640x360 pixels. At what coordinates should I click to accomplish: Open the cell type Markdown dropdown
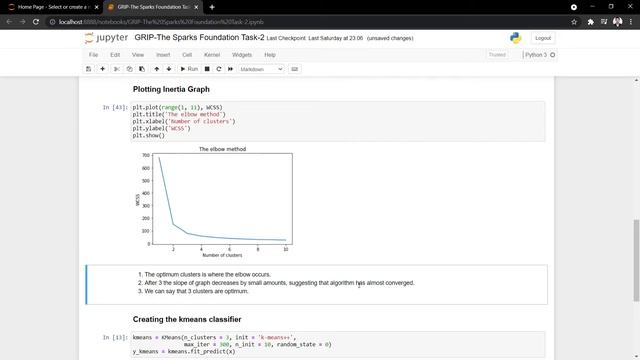[261, 69]
